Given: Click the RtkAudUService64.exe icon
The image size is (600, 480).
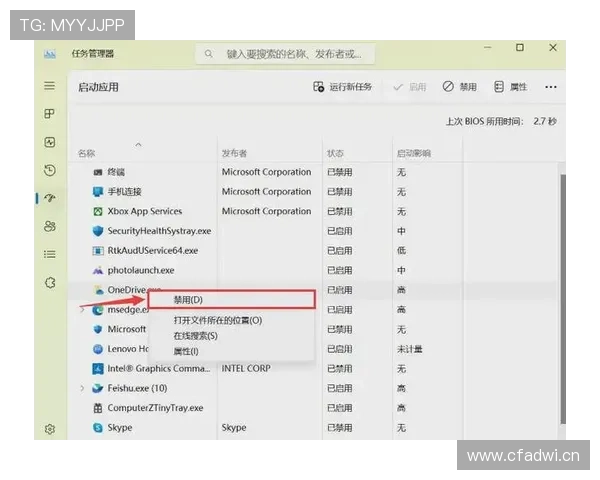Looking at the screenshot, I should coord(98,251).
